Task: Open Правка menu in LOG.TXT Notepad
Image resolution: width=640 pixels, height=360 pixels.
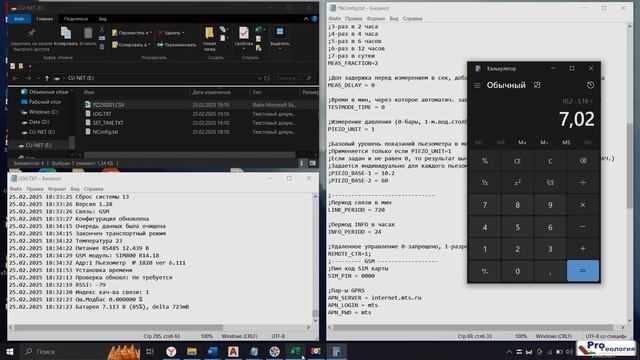Action: coord(35,189)
